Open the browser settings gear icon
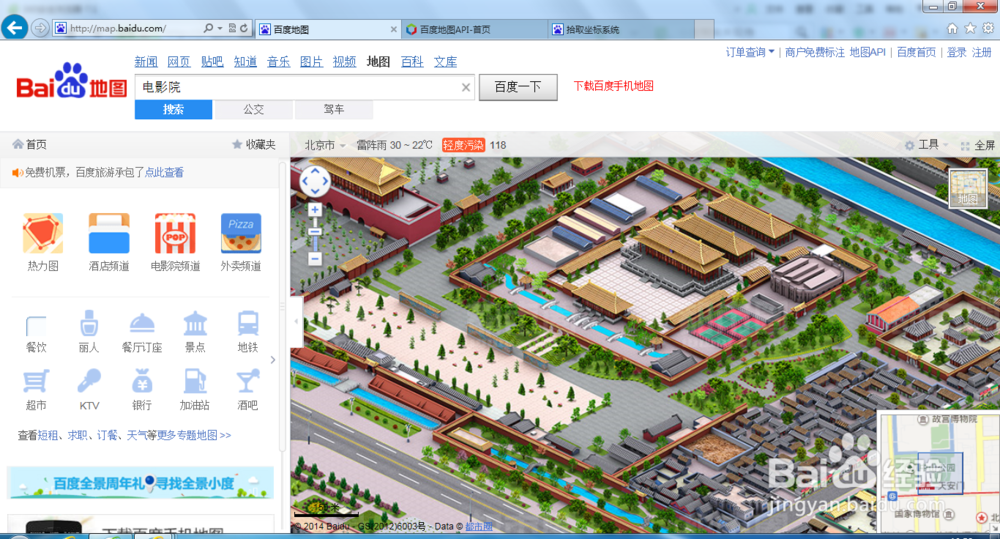Viewport: 1000px width, 539px height. (988, 28)
